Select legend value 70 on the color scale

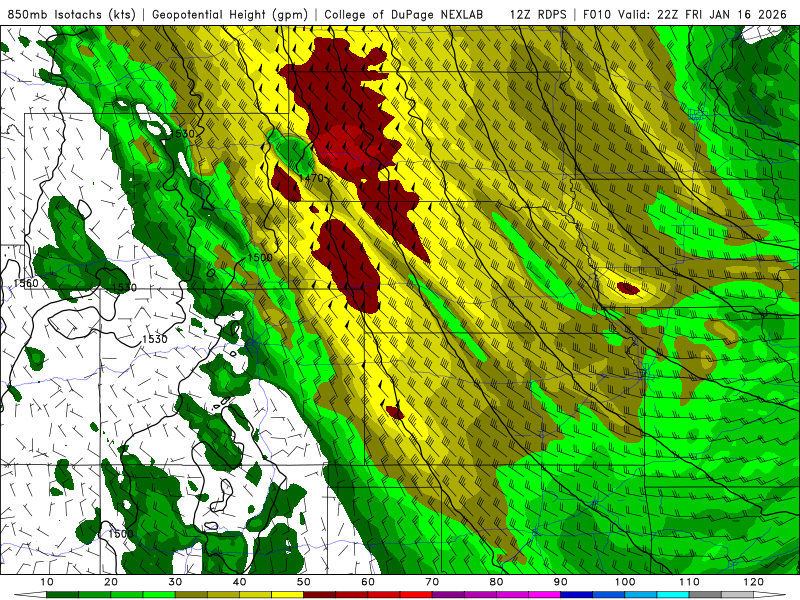pos(432,582)
